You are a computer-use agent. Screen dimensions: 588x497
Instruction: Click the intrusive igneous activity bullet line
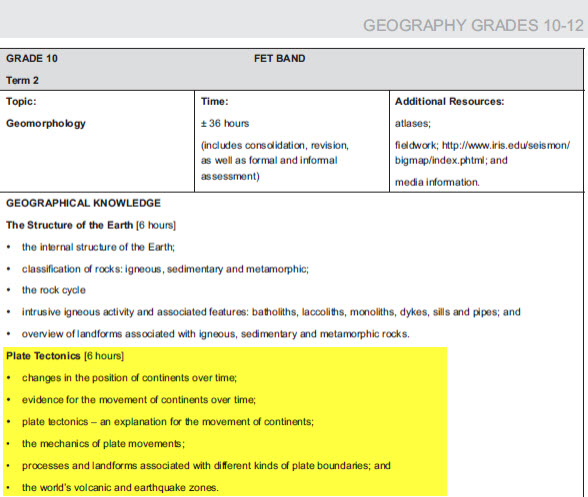[271, 312]
